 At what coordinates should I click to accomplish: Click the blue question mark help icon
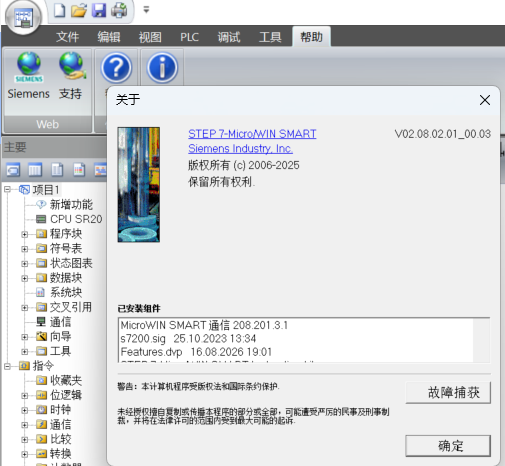pos(116,68)
